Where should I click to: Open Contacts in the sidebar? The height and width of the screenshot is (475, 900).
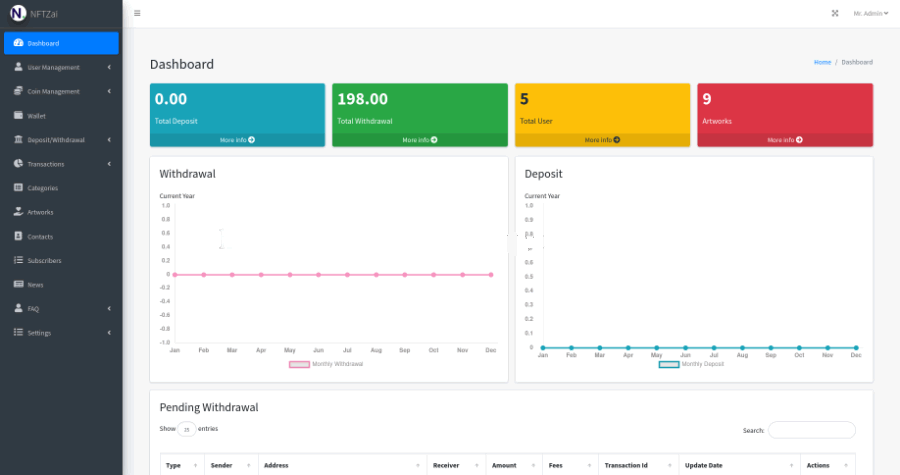point(40,236)
